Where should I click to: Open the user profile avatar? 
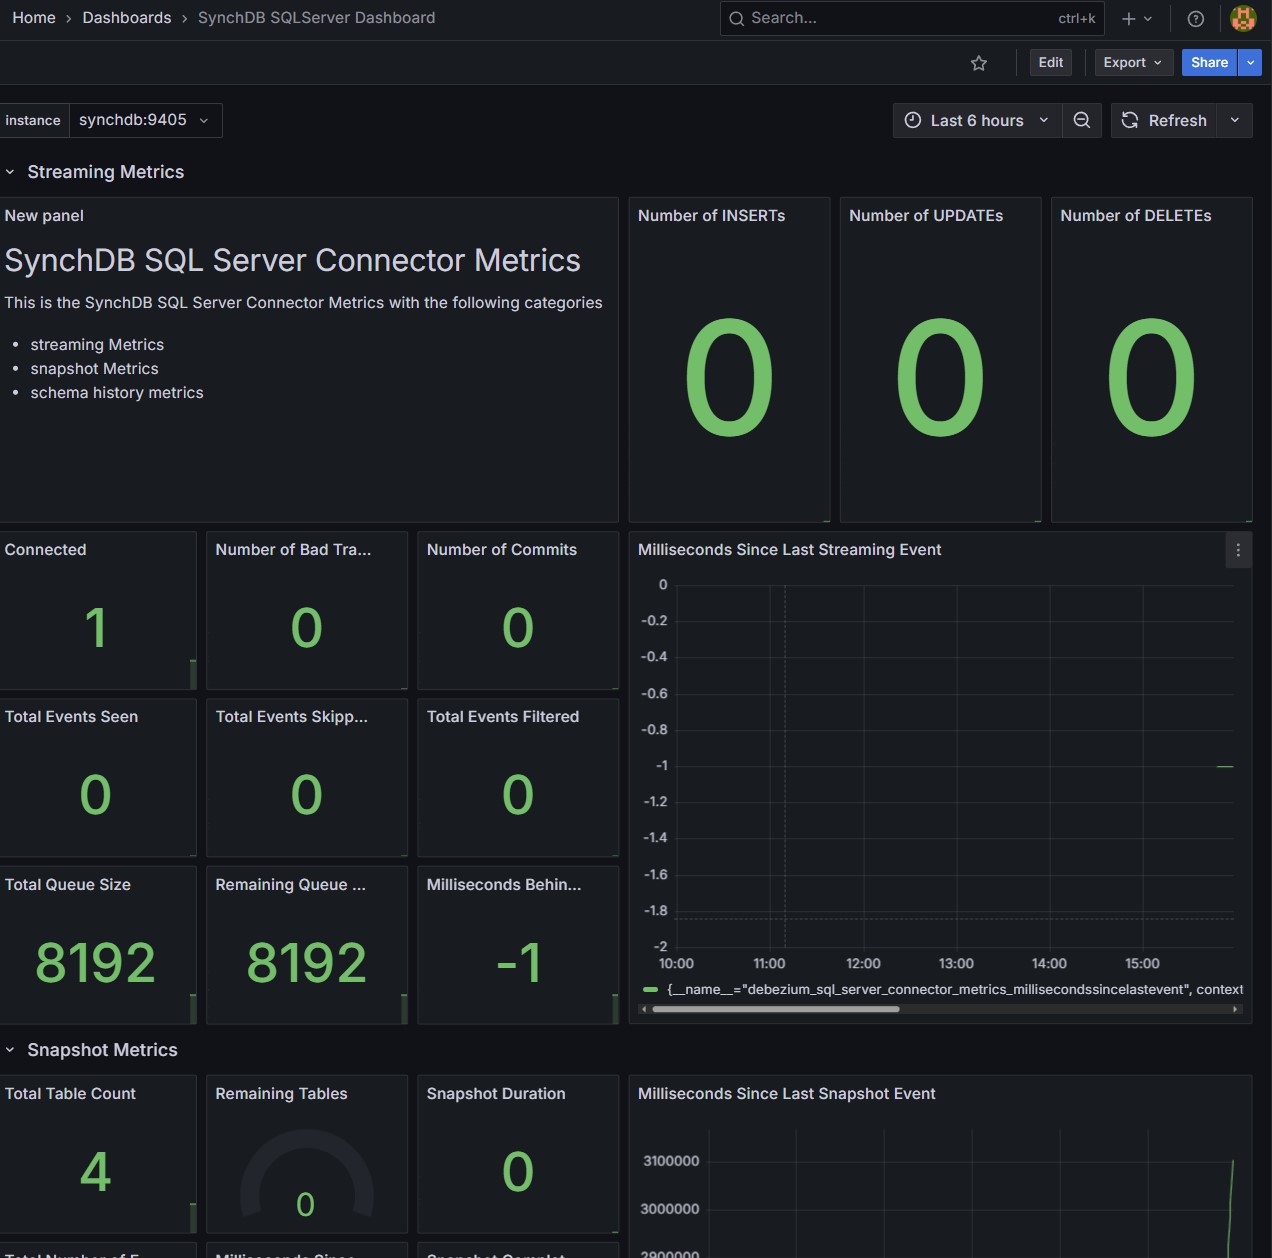pos(1243,18)
